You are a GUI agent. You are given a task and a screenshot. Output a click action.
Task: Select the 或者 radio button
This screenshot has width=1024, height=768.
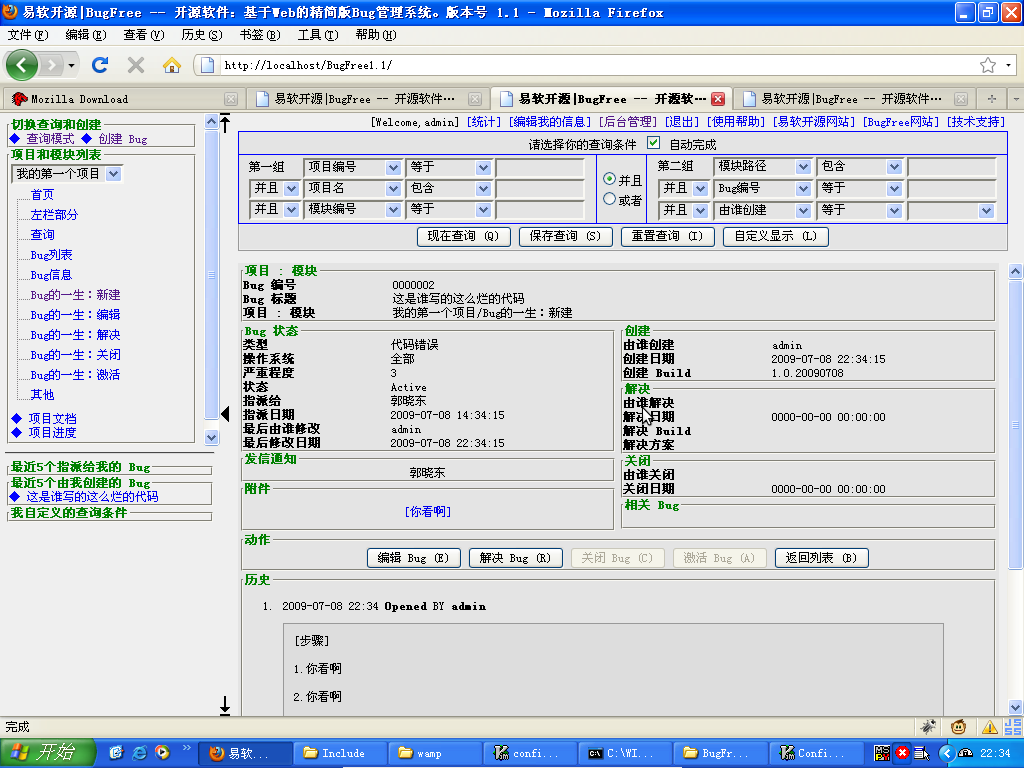(x=609, y=199)
